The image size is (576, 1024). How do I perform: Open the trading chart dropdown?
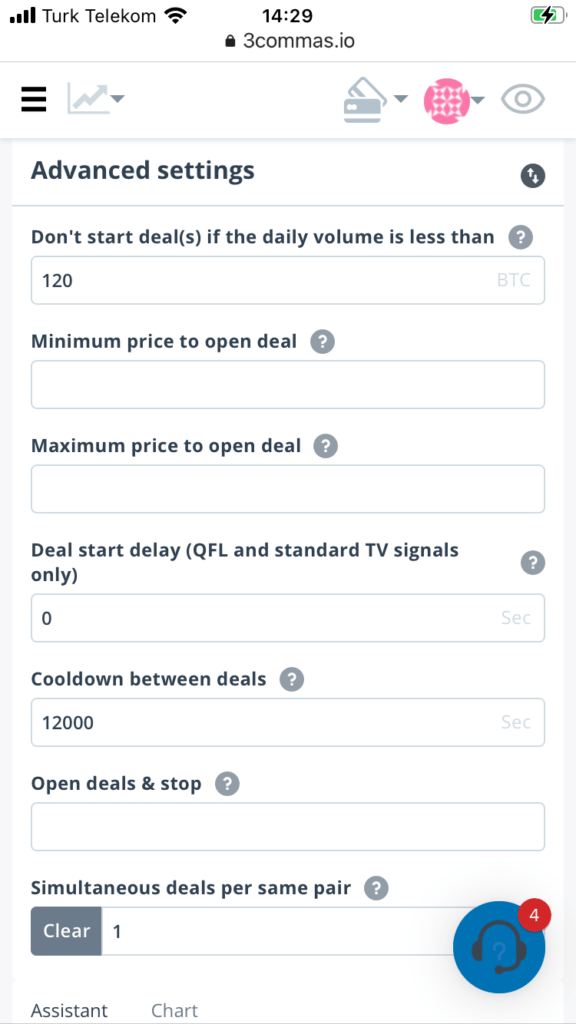coord(95,99)
